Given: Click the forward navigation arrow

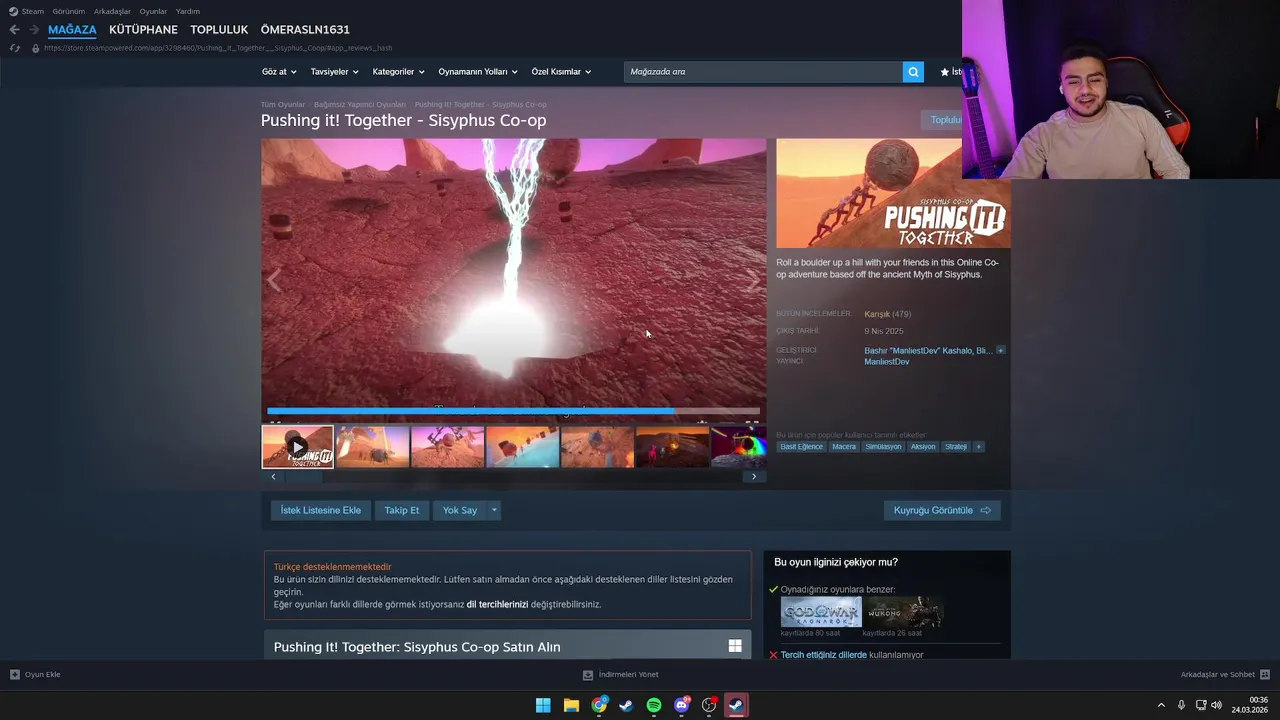Looking at the screenshot, I should [x=33, y=30].
